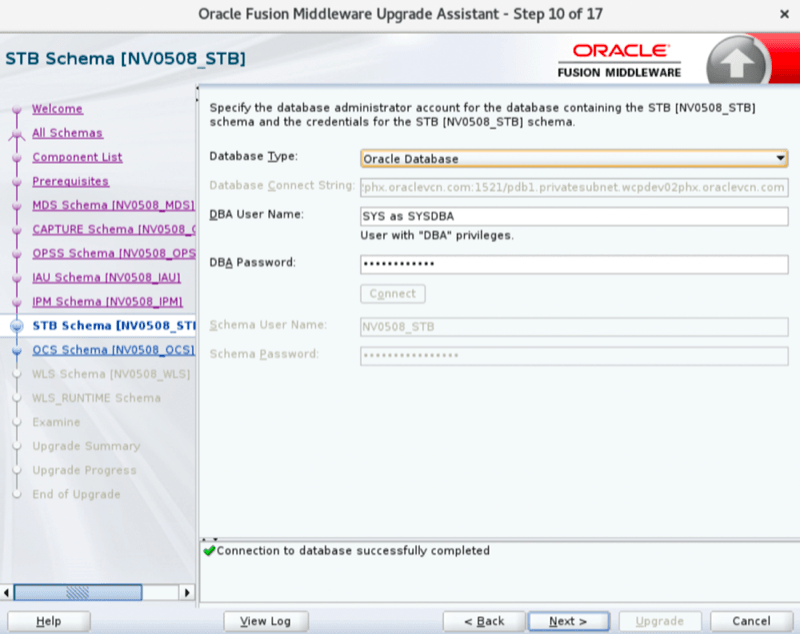Click the Upgrade Progress step
800x634 pixels.
tap(84, 470)
